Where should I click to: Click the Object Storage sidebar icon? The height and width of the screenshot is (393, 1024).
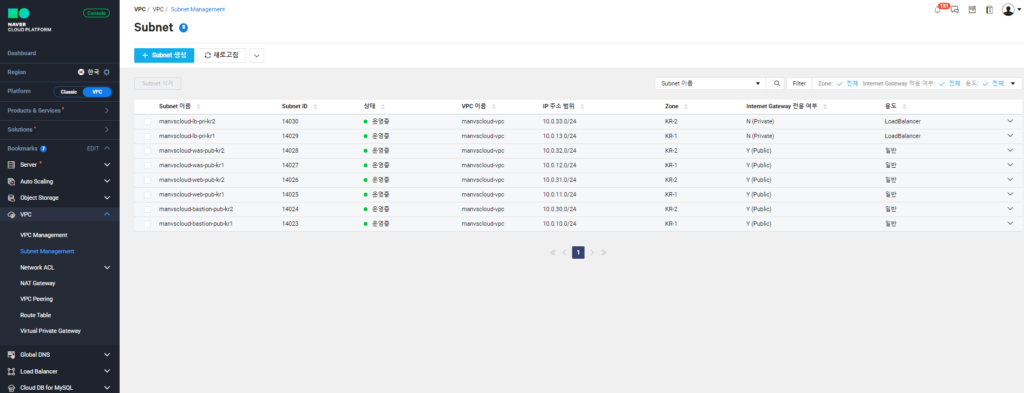[11, 198]
